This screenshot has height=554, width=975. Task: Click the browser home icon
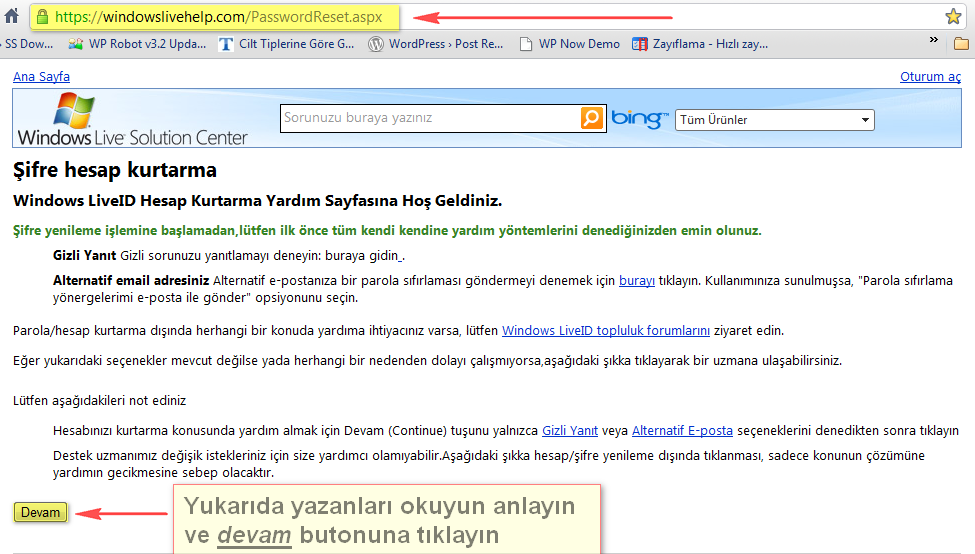[x=11, y=16]
